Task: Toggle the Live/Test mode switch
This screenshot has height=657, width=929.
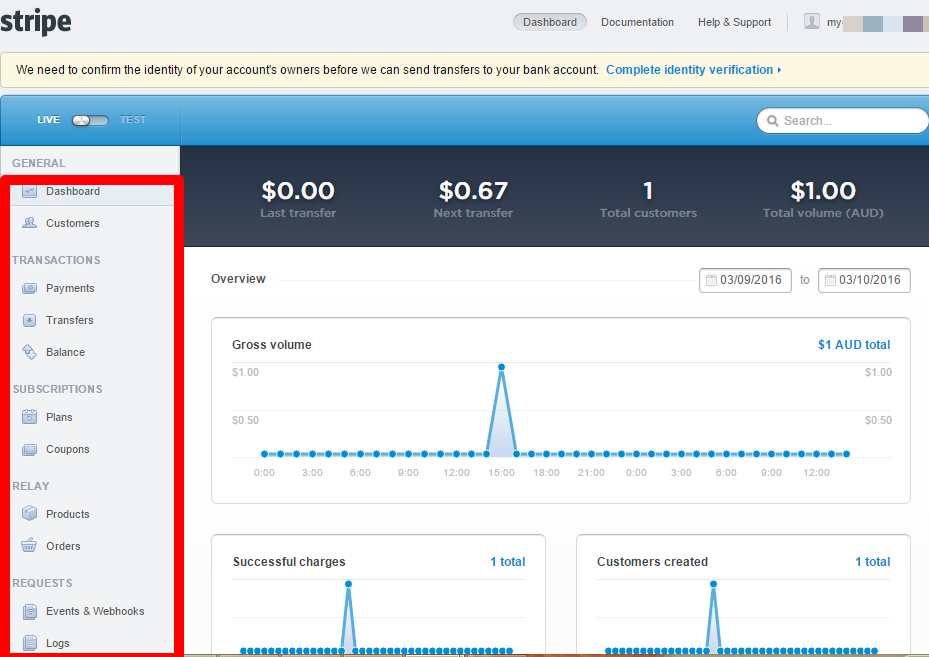Action: point(90,120)
